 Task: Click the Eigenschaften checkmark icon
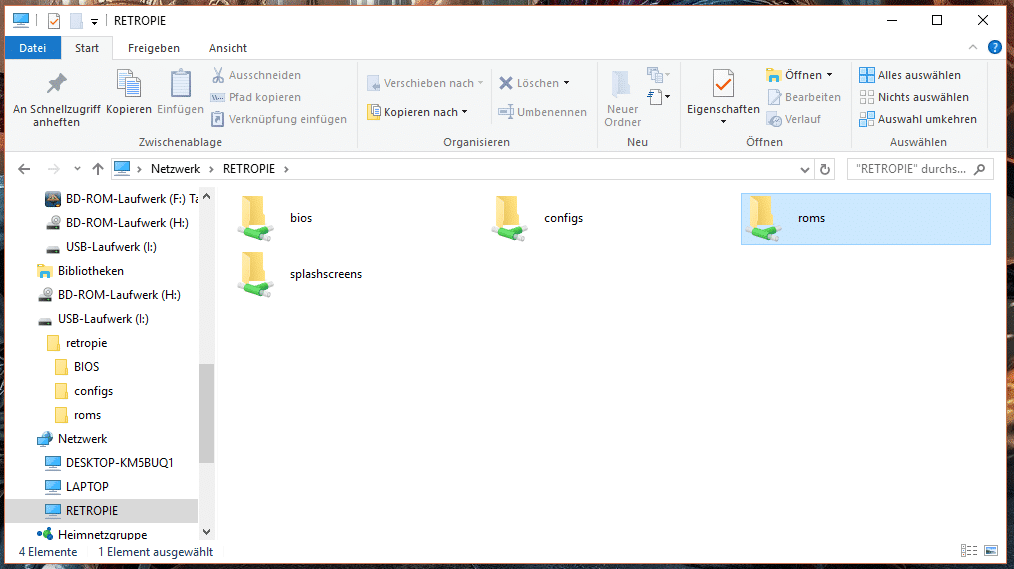pos(723,84)
